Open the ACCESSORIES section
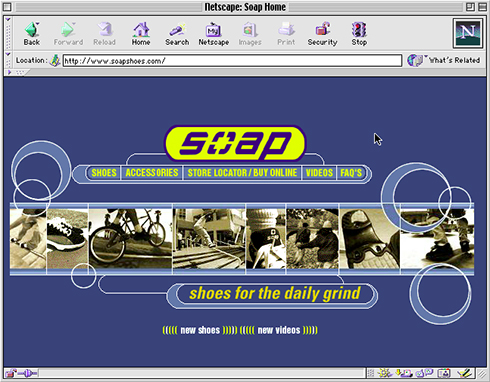The image size is (490, 382). [x=152, y=173]
